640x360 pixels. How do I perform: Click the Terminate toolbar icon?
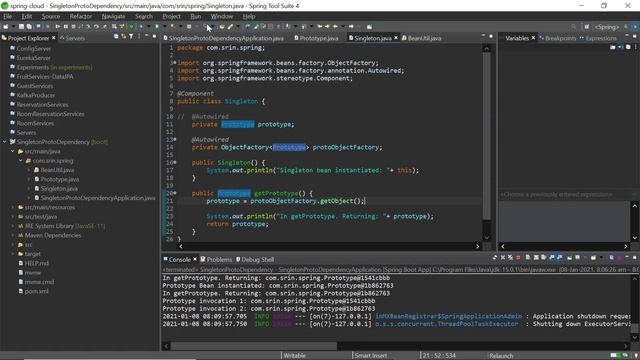click(x=73, y=27)
